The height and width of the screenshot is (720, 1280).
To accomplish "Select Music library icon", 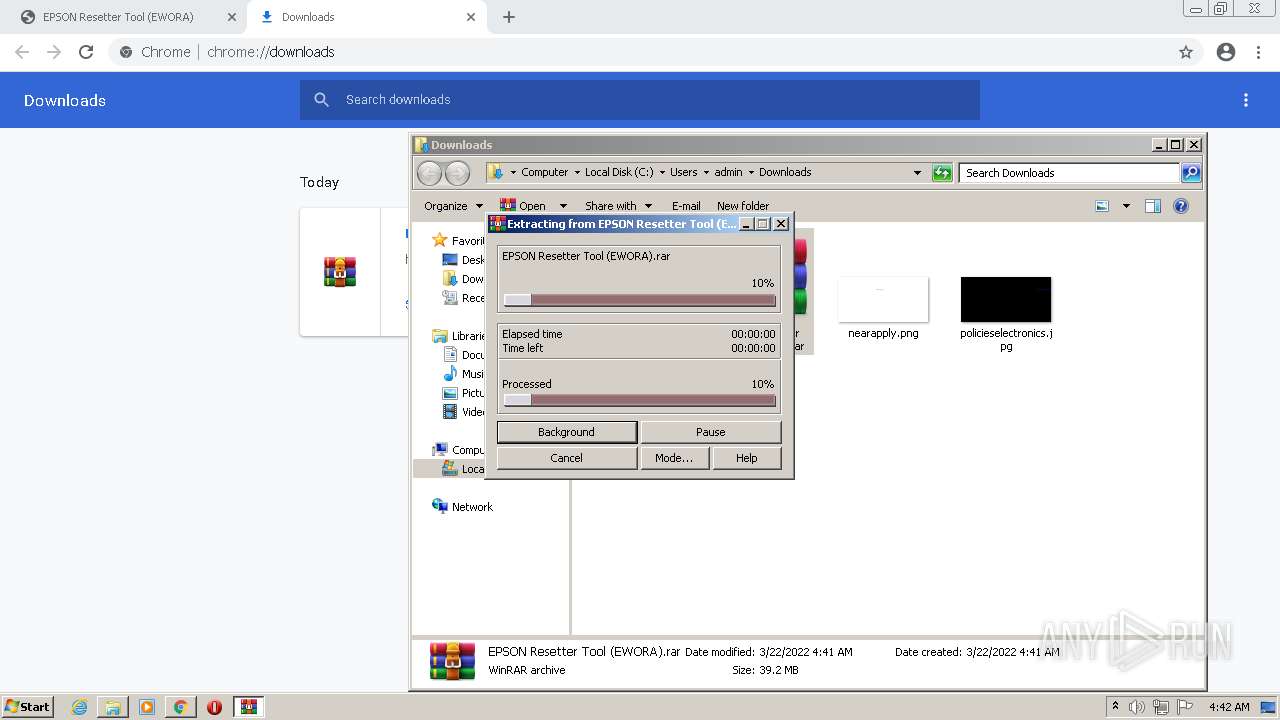I will point(450,374).
